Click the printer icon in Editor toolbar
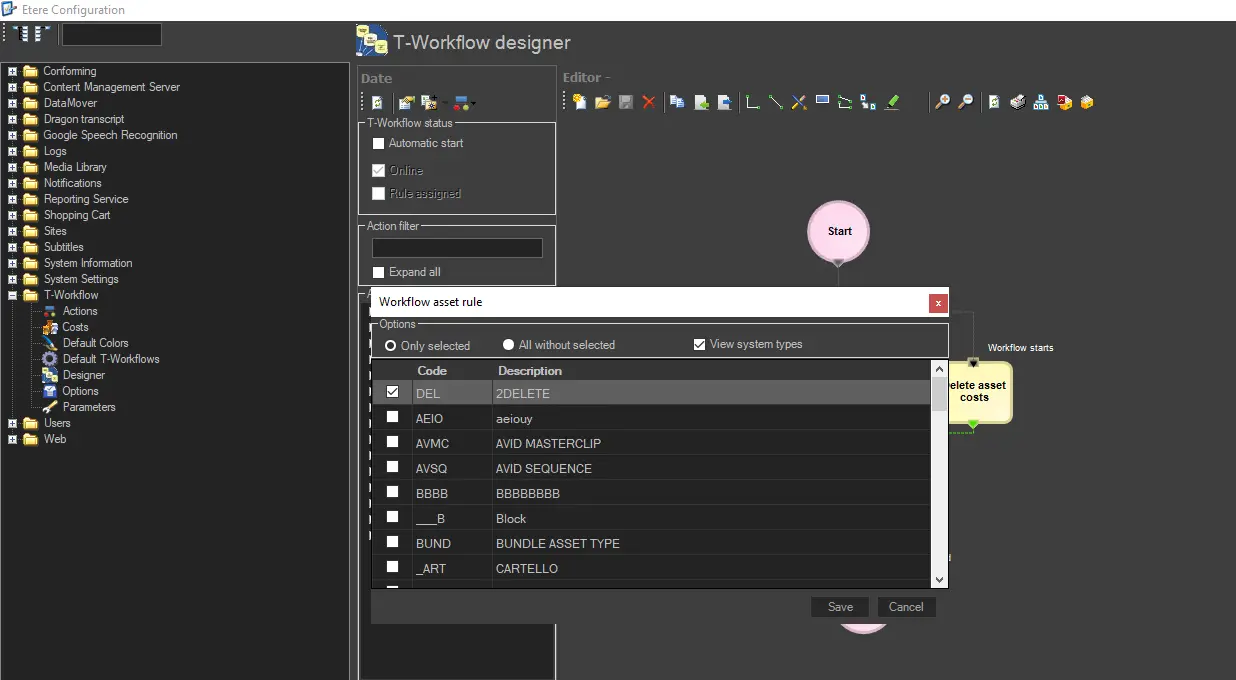 tap(1017, 102)
